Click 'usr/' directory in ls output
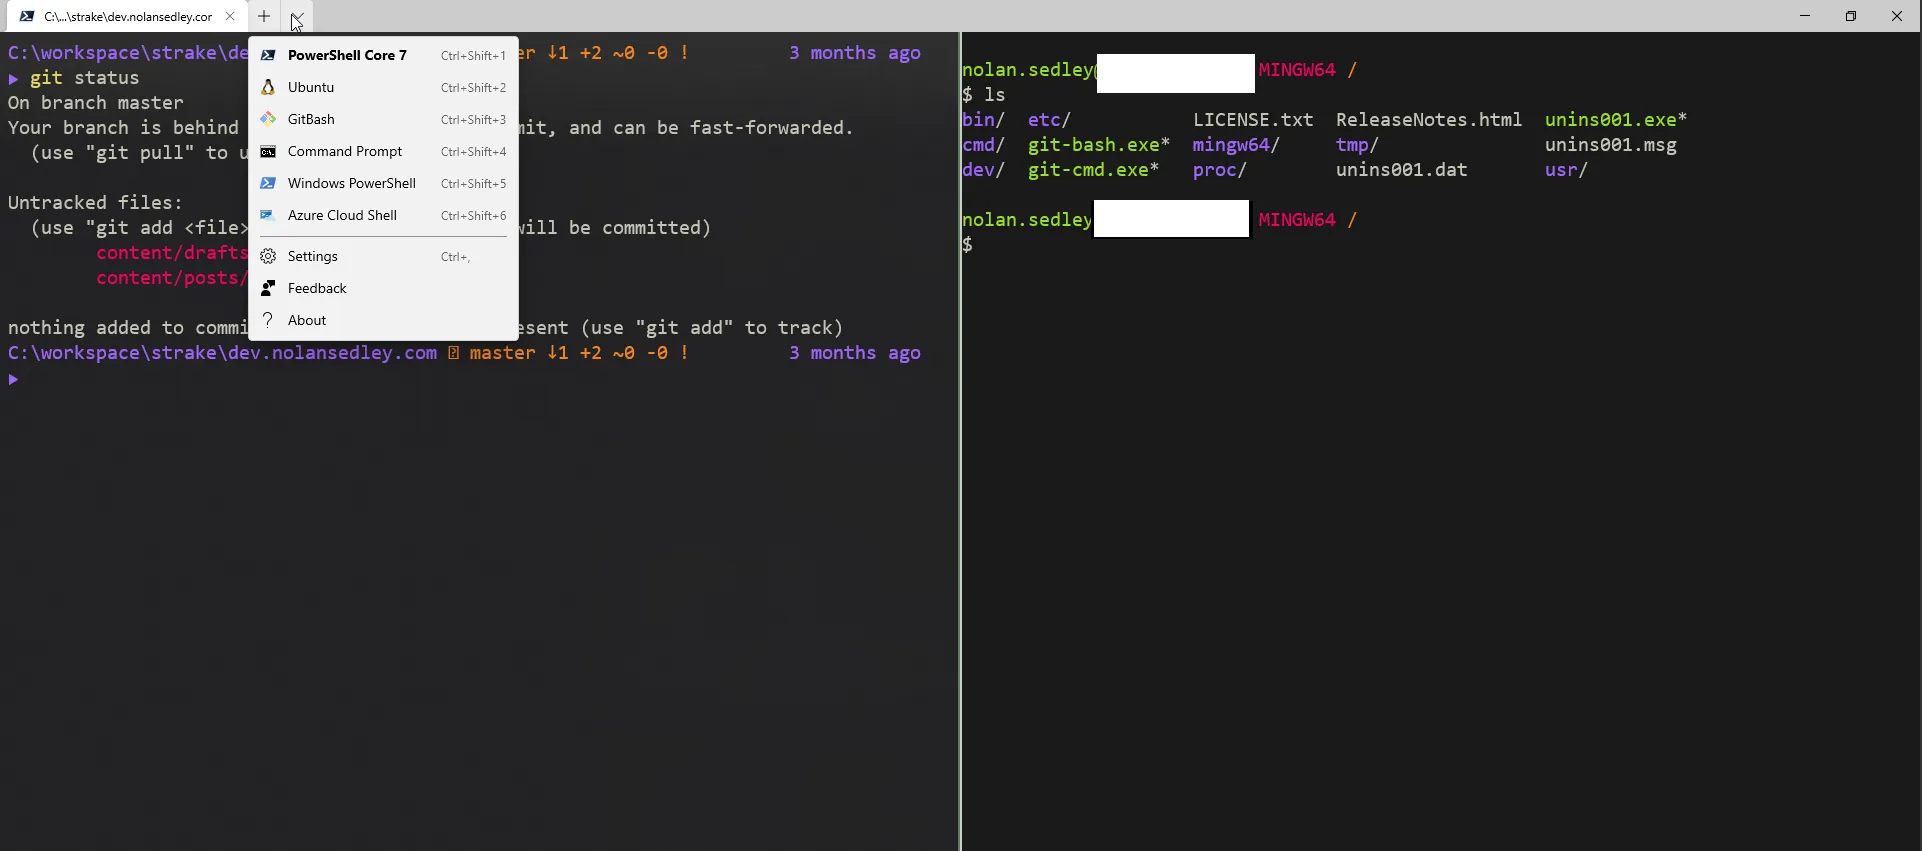Screen dimensions: 1922x851 click(1567, 170)
